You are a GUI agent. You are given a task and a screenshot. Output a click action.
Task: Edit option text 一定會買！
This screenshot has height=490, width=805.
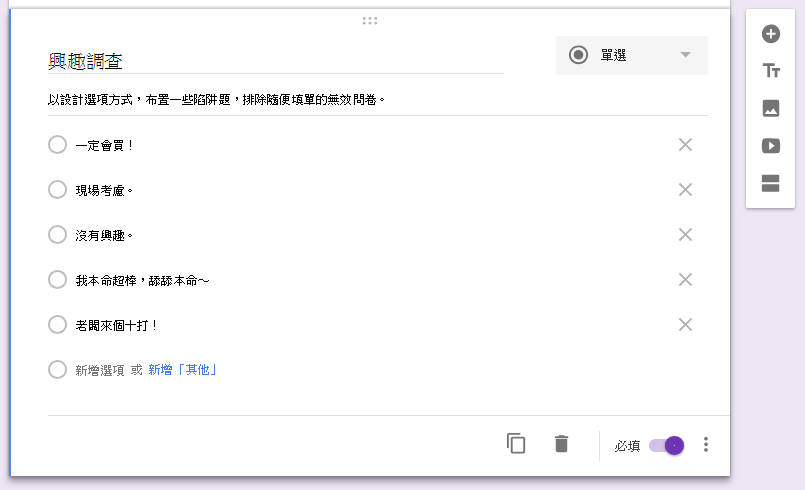[104, 146]
